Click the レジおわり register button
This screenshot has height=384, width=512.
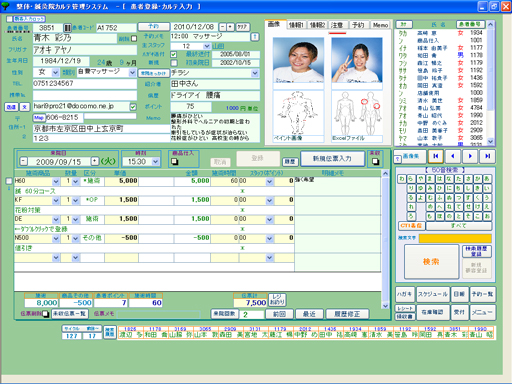(x=277, y=299)
